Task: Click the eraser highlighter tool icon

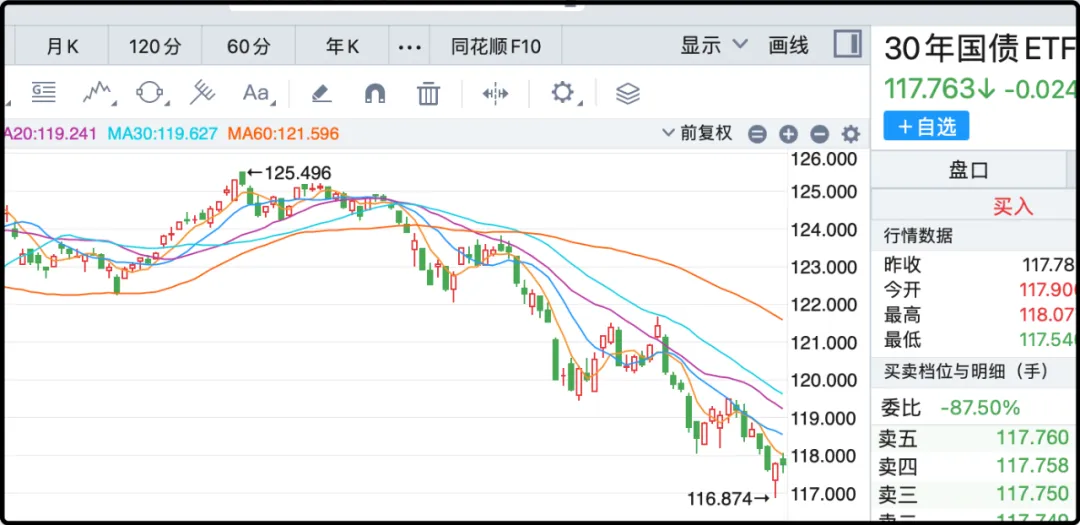Action: 321,93
